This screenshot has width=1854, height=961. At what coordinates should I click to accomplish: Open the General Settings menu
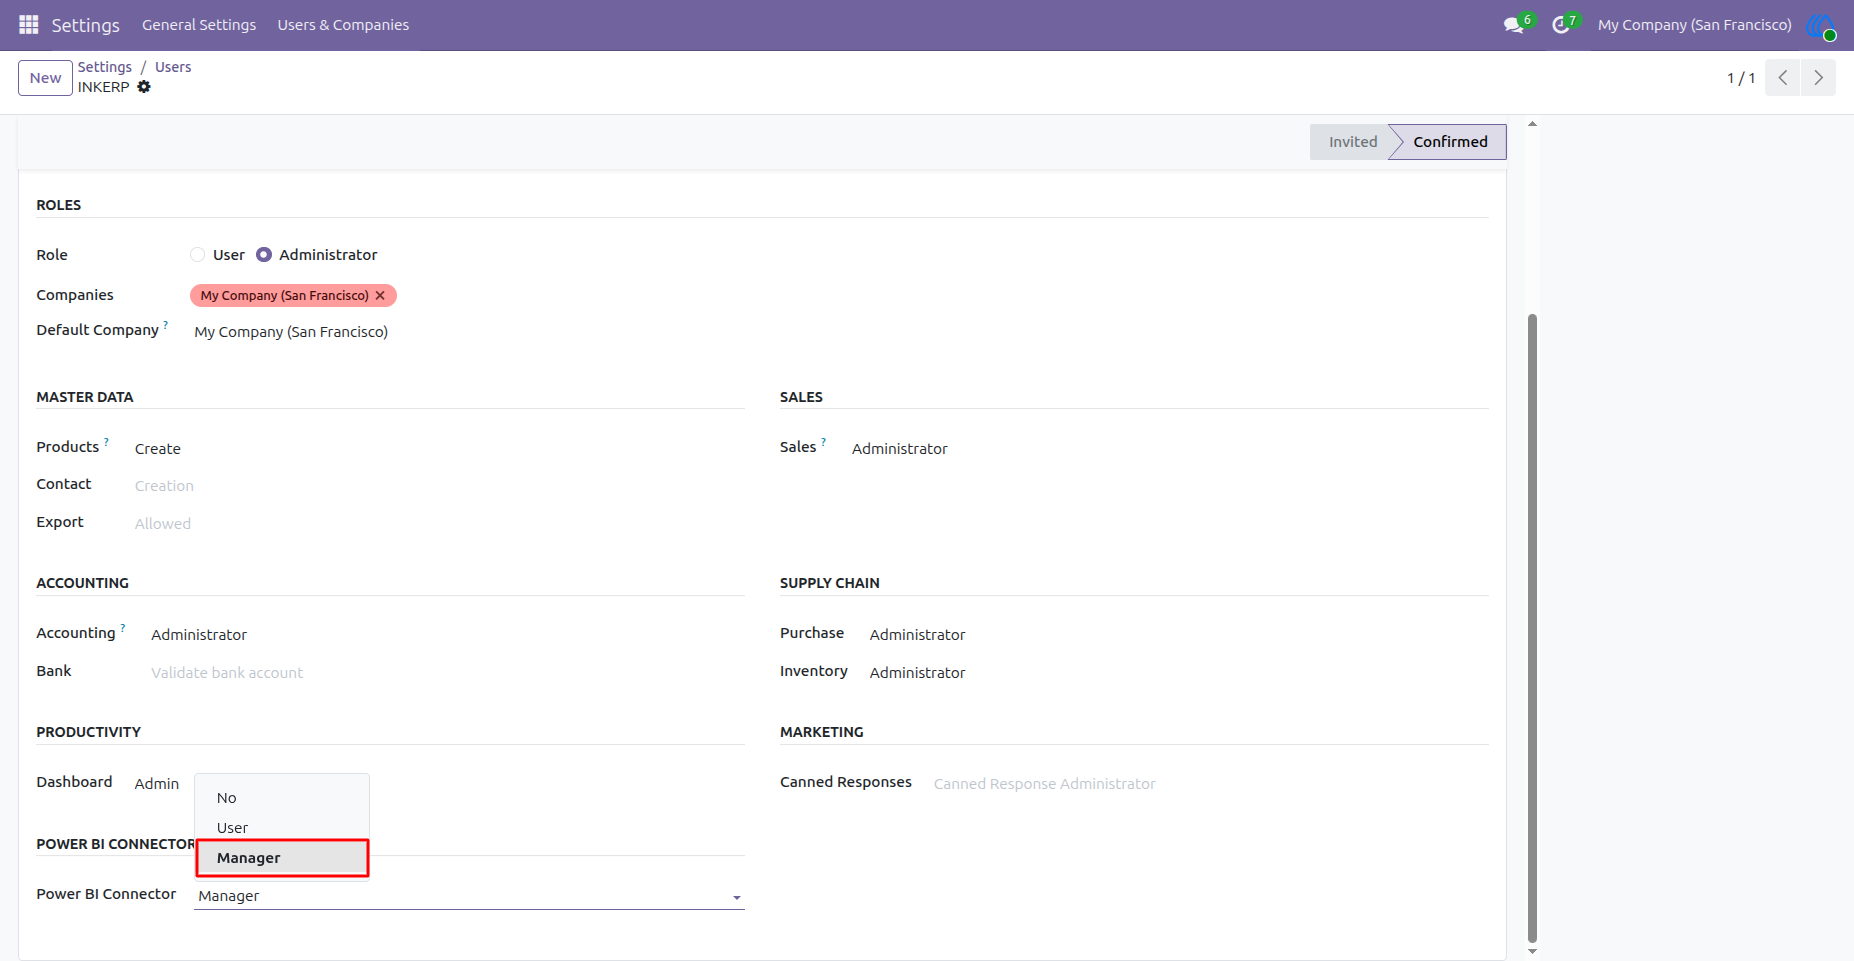pos(199,25)
